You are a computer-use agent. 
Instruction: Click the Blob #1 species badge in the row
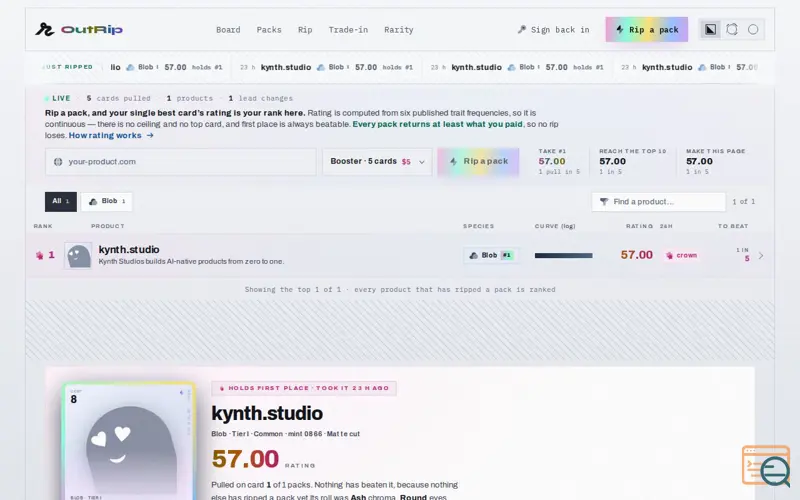coord(491,255)
